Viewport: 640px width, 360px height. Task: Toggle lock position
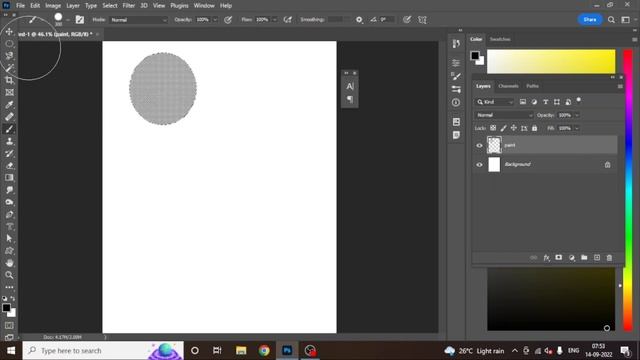point(514,128)
